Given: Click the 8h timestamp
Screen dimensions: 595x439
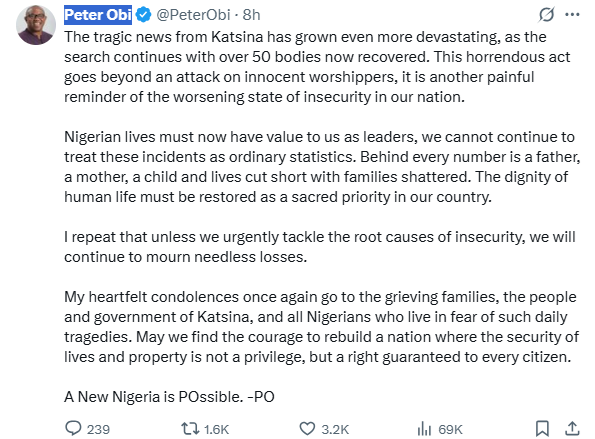Looking at the screenshot, I should (251, 15).
